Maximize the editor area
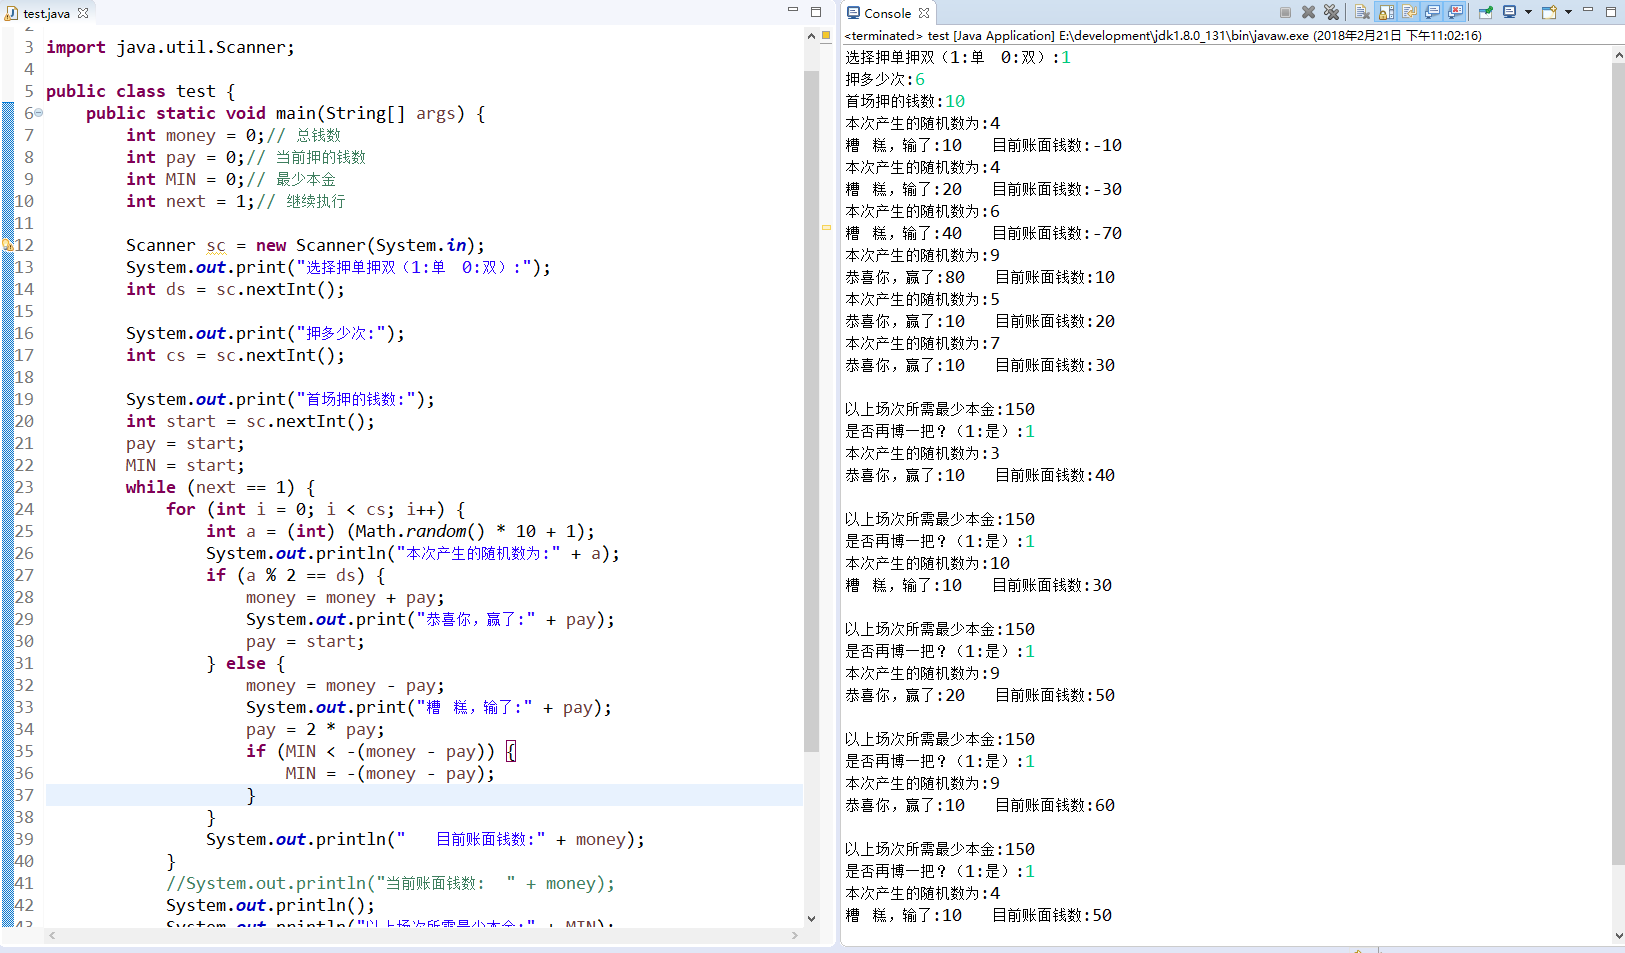Viewport: 1625px width, 953px height. [x=816, y=11]
